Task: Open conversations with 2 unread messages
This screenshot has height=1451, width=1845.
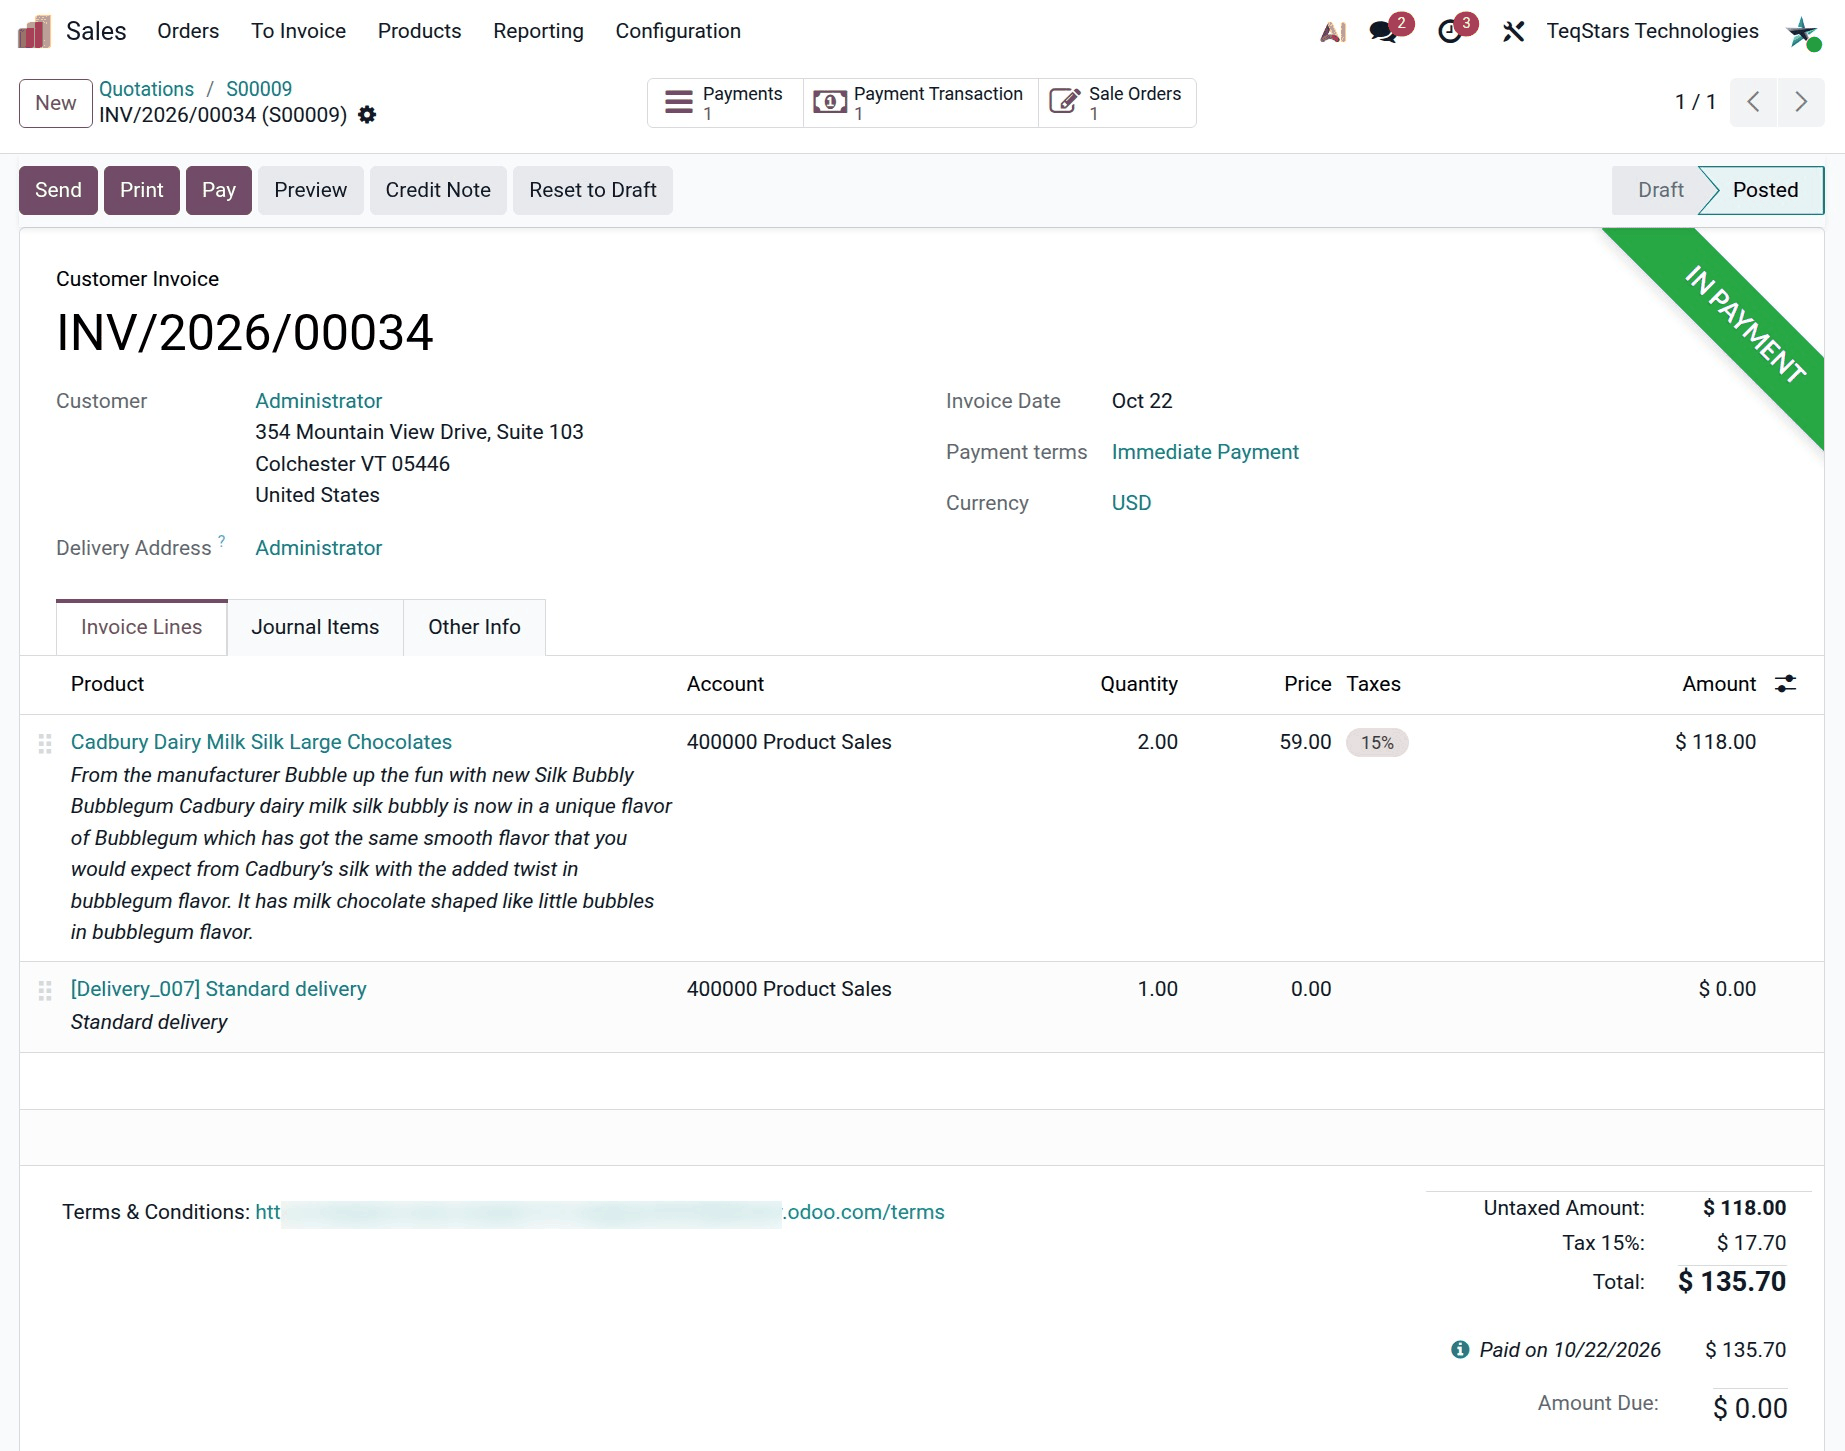Action: coord(1390,30)
